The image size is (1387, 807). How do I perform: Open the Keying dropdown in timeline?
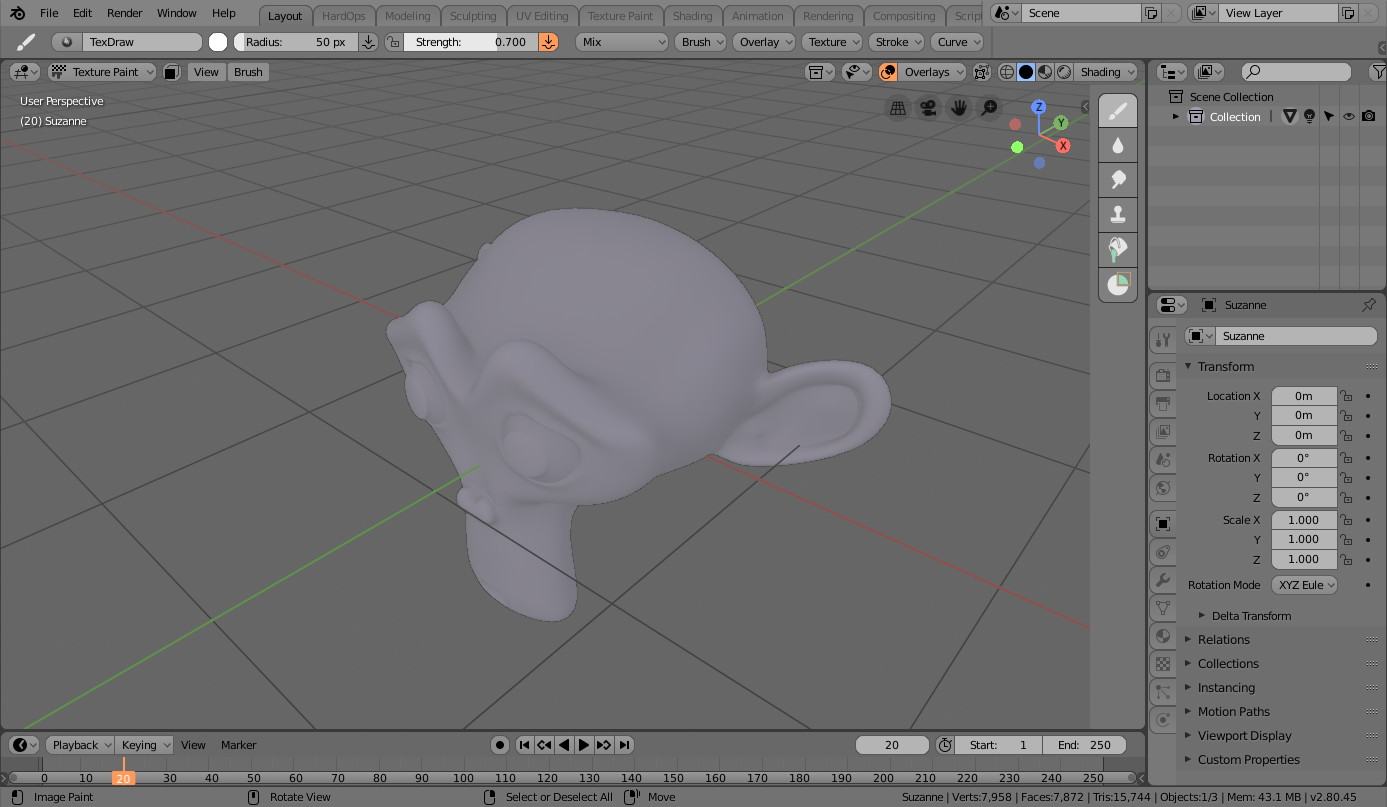pos(145,745)
